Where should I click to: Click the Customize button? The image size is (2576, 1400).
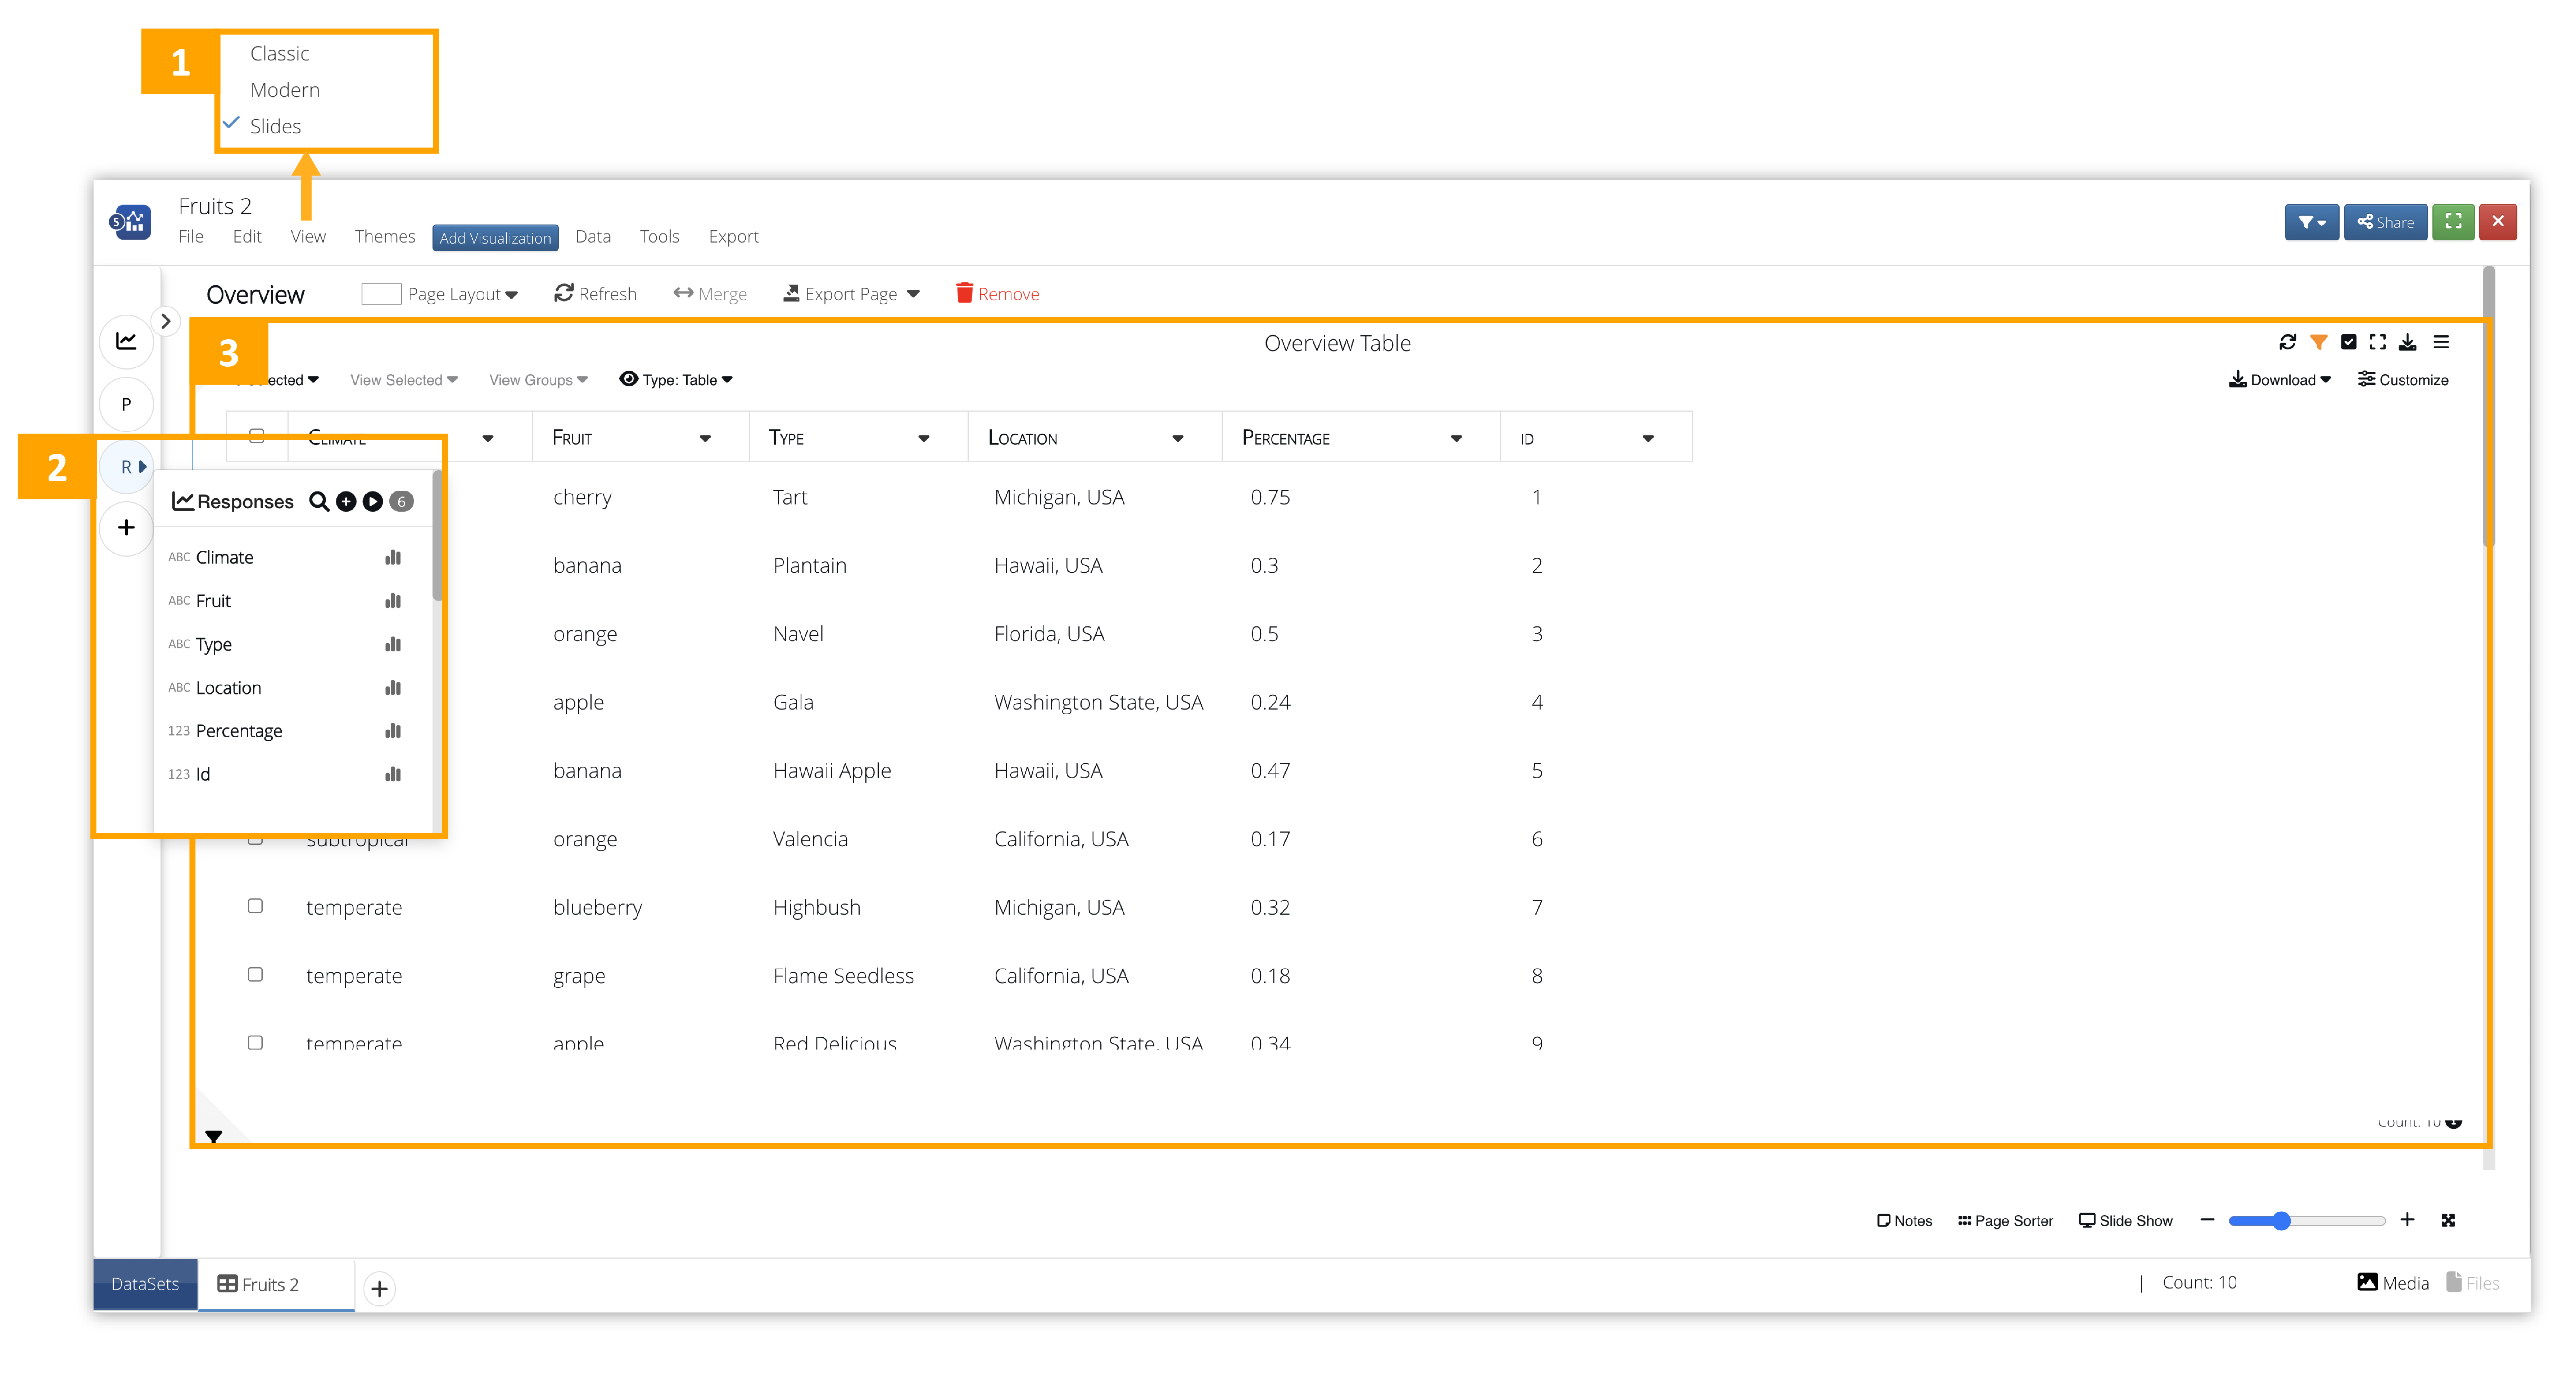[x=2403, y=380]
